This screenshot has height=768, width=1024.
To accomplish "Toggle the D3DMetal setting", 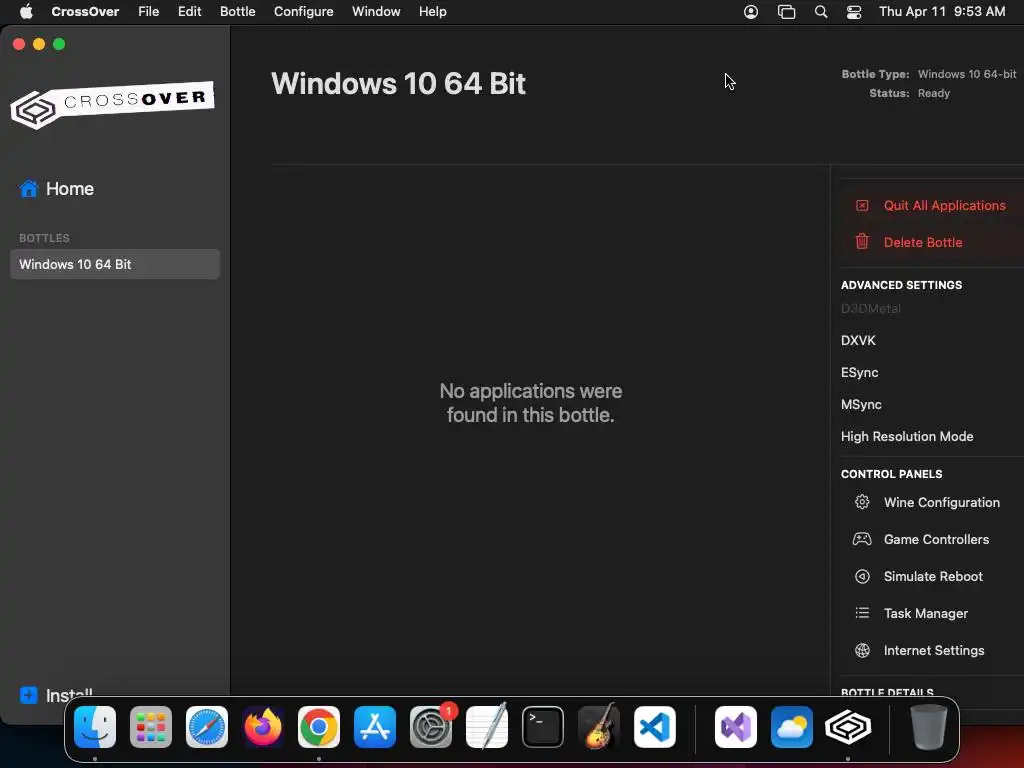I will point(871,308).
